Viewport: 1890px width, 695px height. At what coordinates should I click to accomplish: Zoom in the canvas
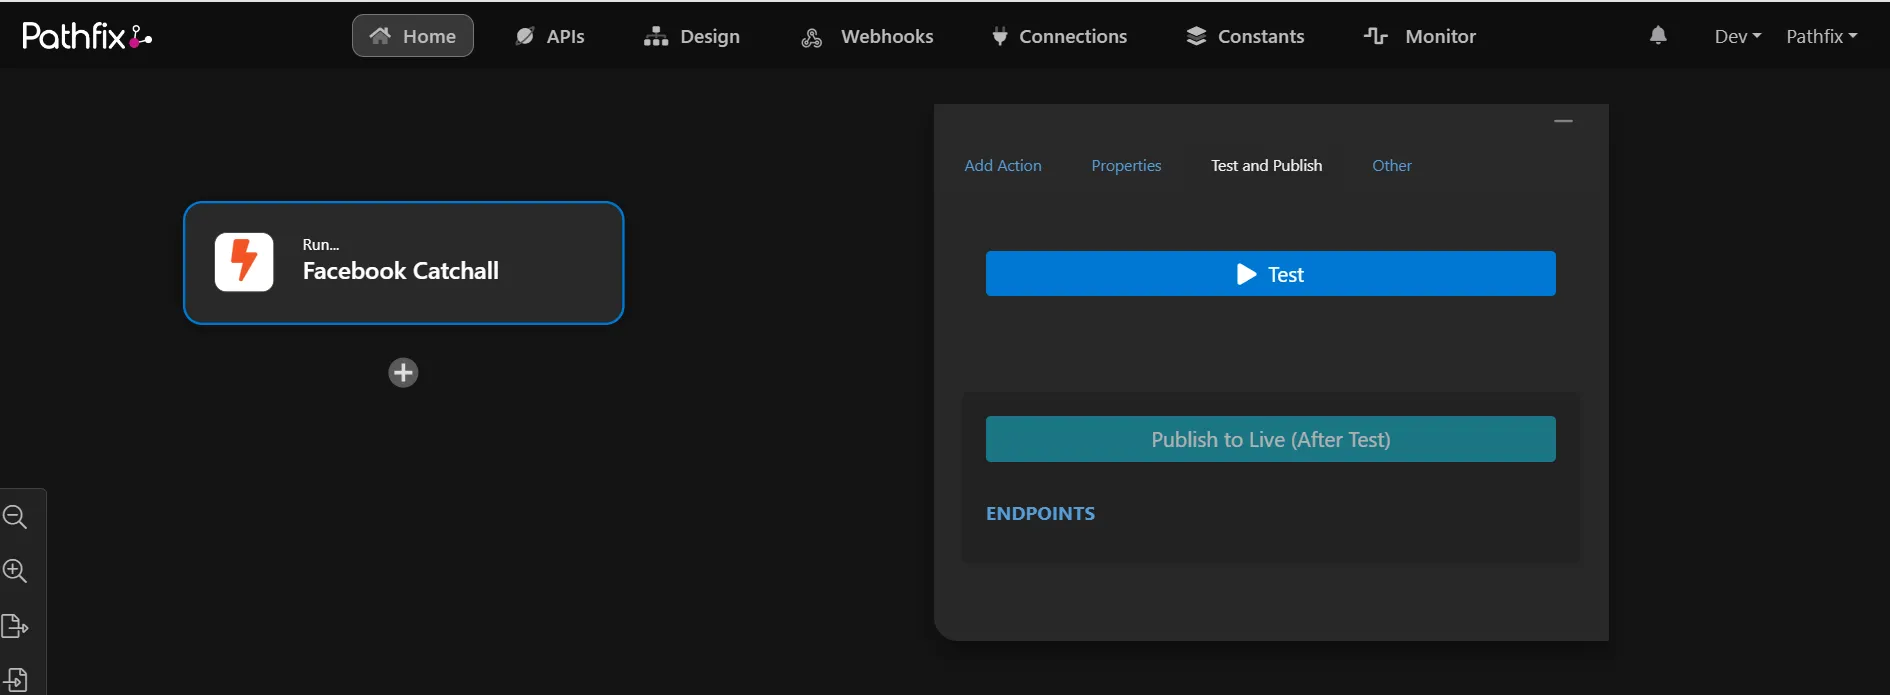[x=15, y=571]
